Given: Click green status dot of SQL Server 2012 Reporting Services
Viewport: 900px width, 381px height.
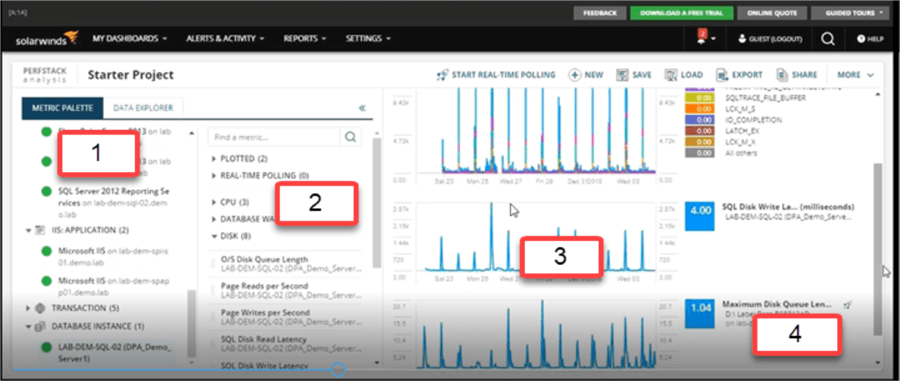Looking at the screenshot, I should pos(46,190).
